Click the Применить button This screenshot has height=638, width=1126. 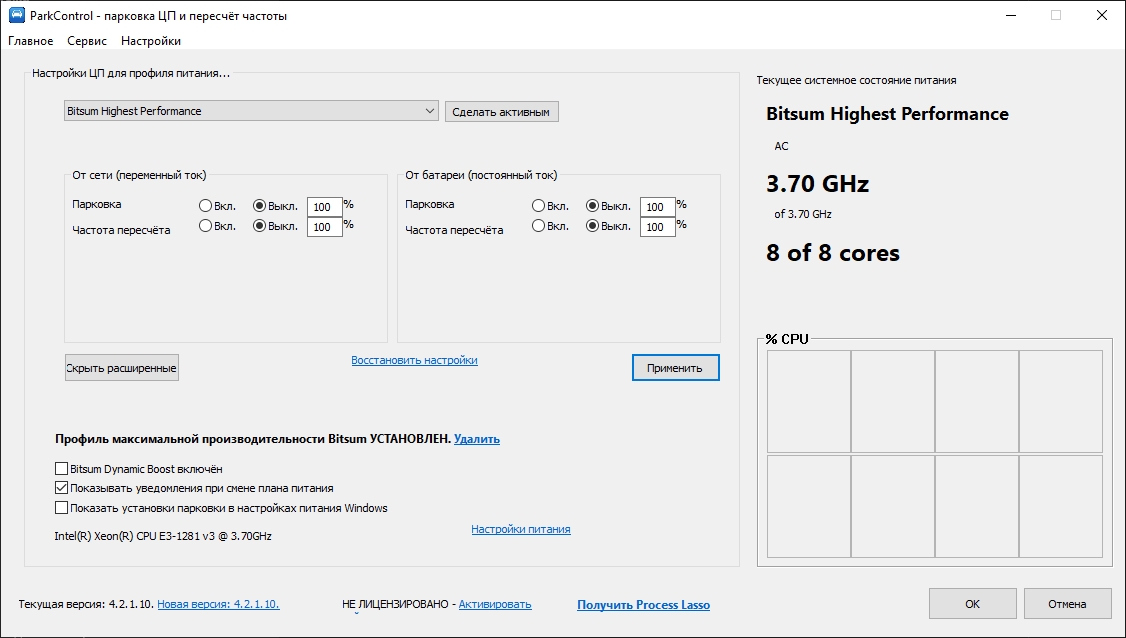675,368
